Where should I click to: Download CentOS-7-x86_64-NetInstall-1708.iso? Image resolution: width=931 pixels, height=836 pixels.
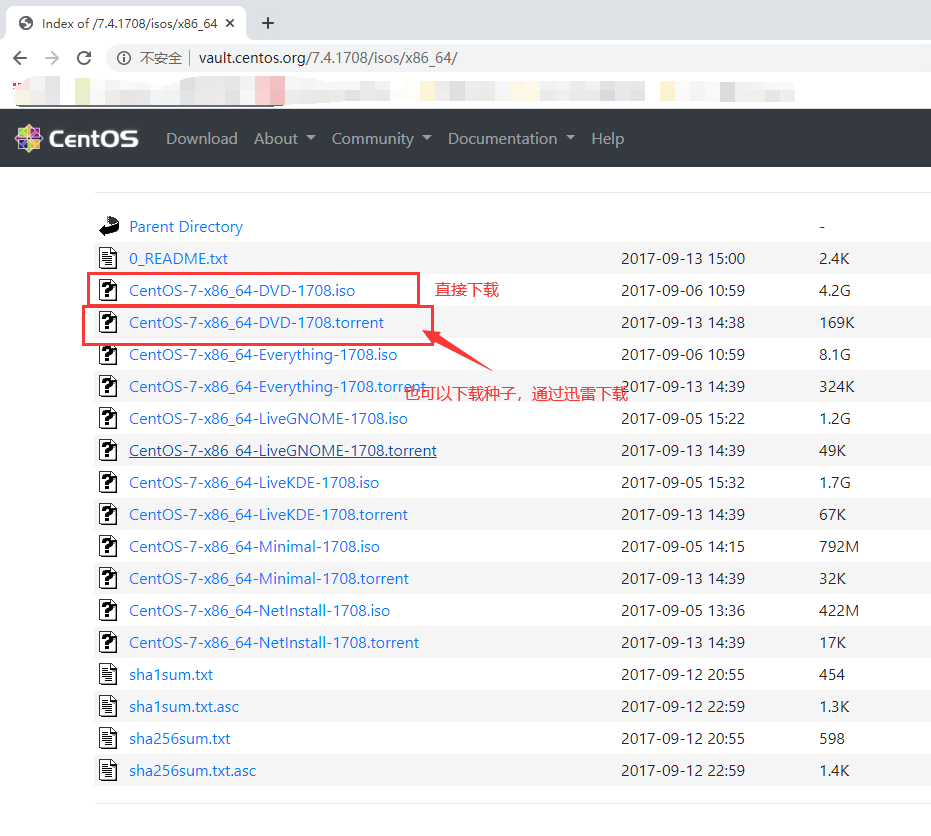[259, 610]
